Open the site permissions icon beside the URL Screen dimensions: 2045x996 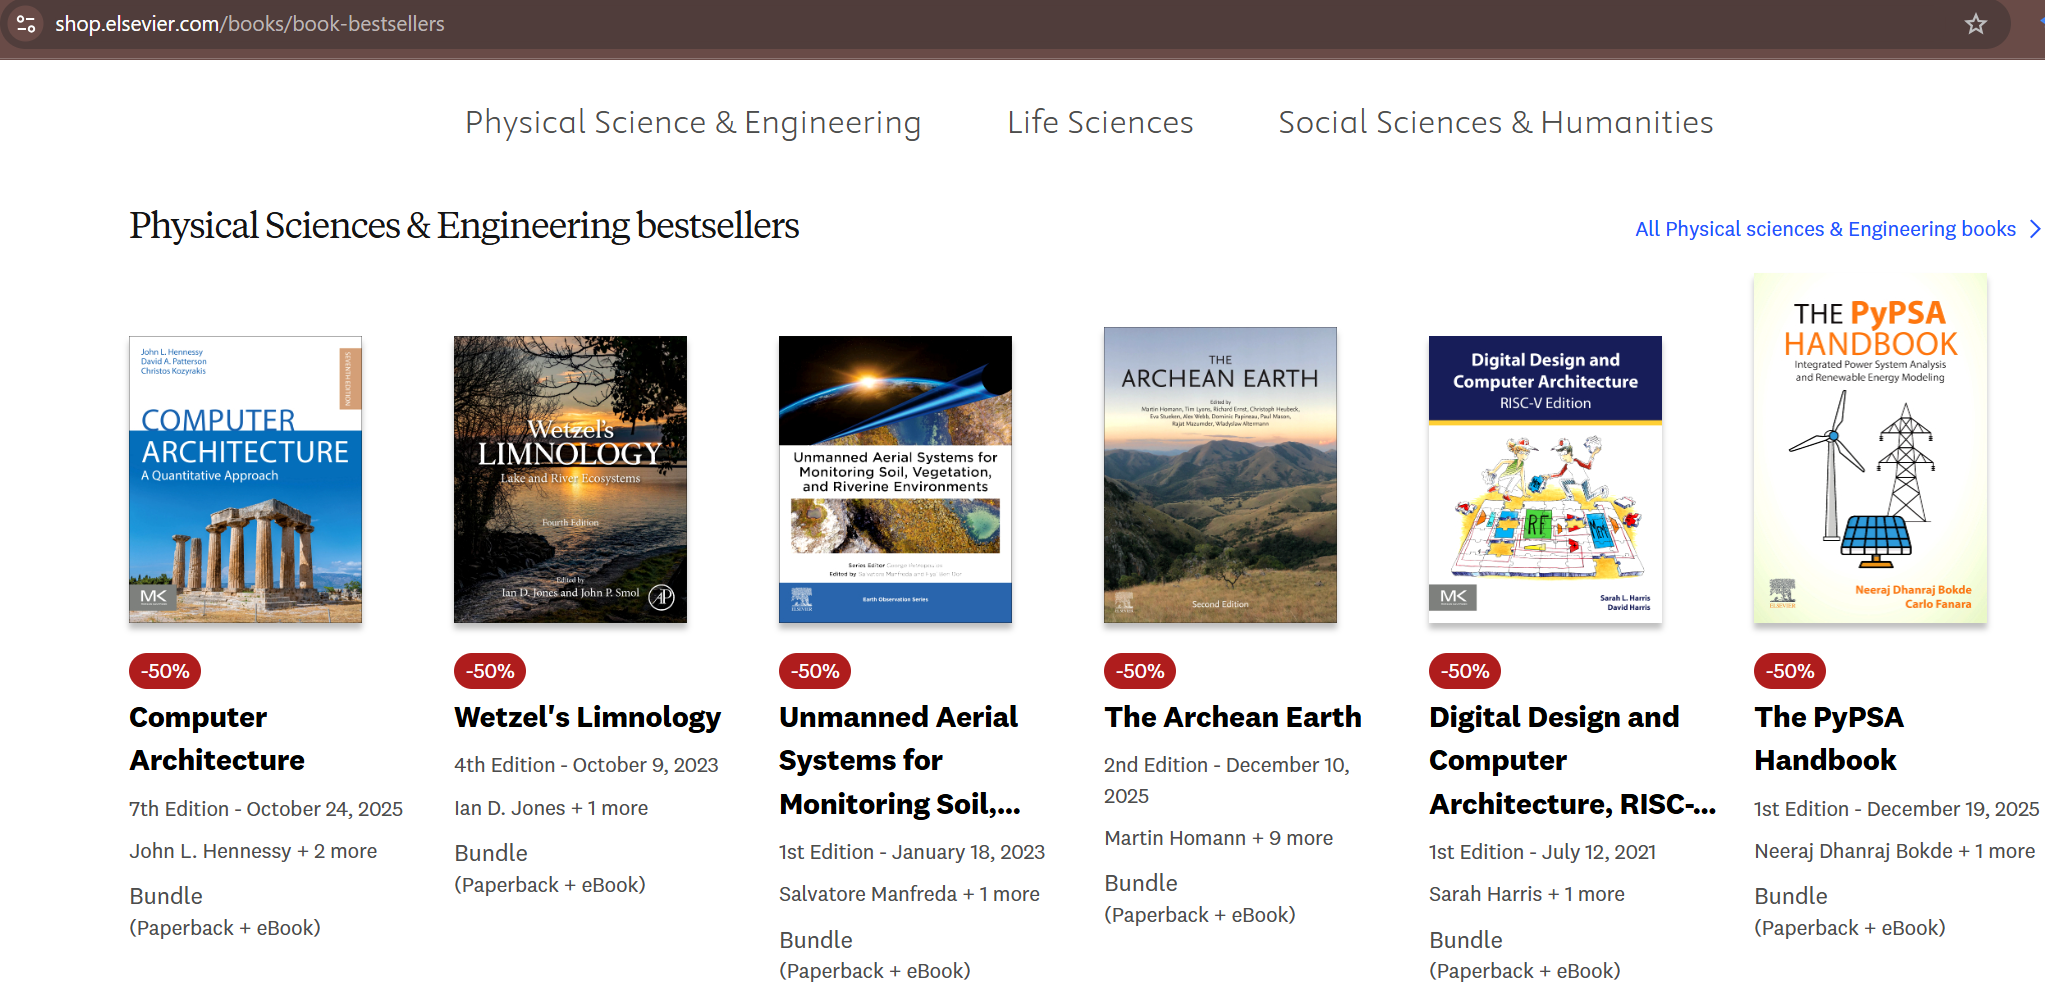click(27, 23)
